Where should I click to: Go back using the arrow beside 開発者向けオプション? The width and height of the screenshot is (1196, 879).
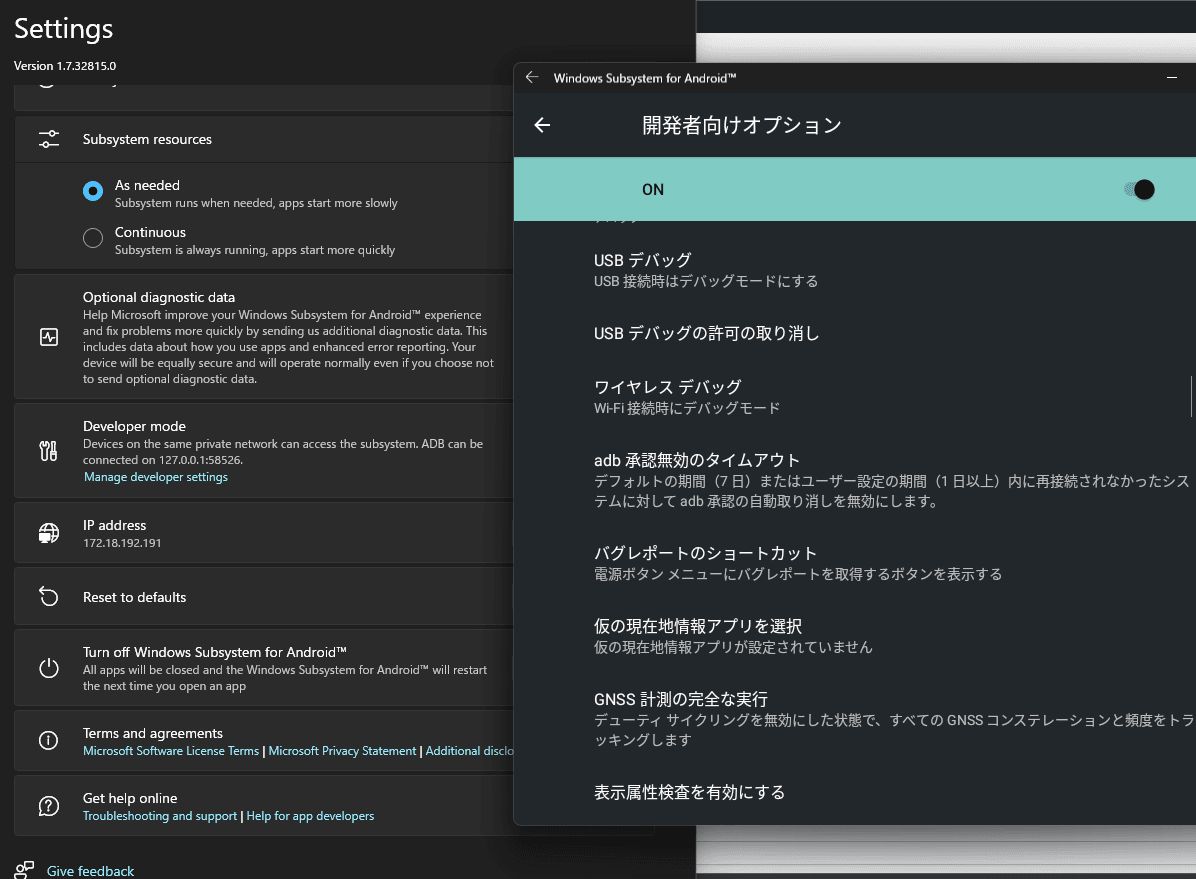click(542, 125)
